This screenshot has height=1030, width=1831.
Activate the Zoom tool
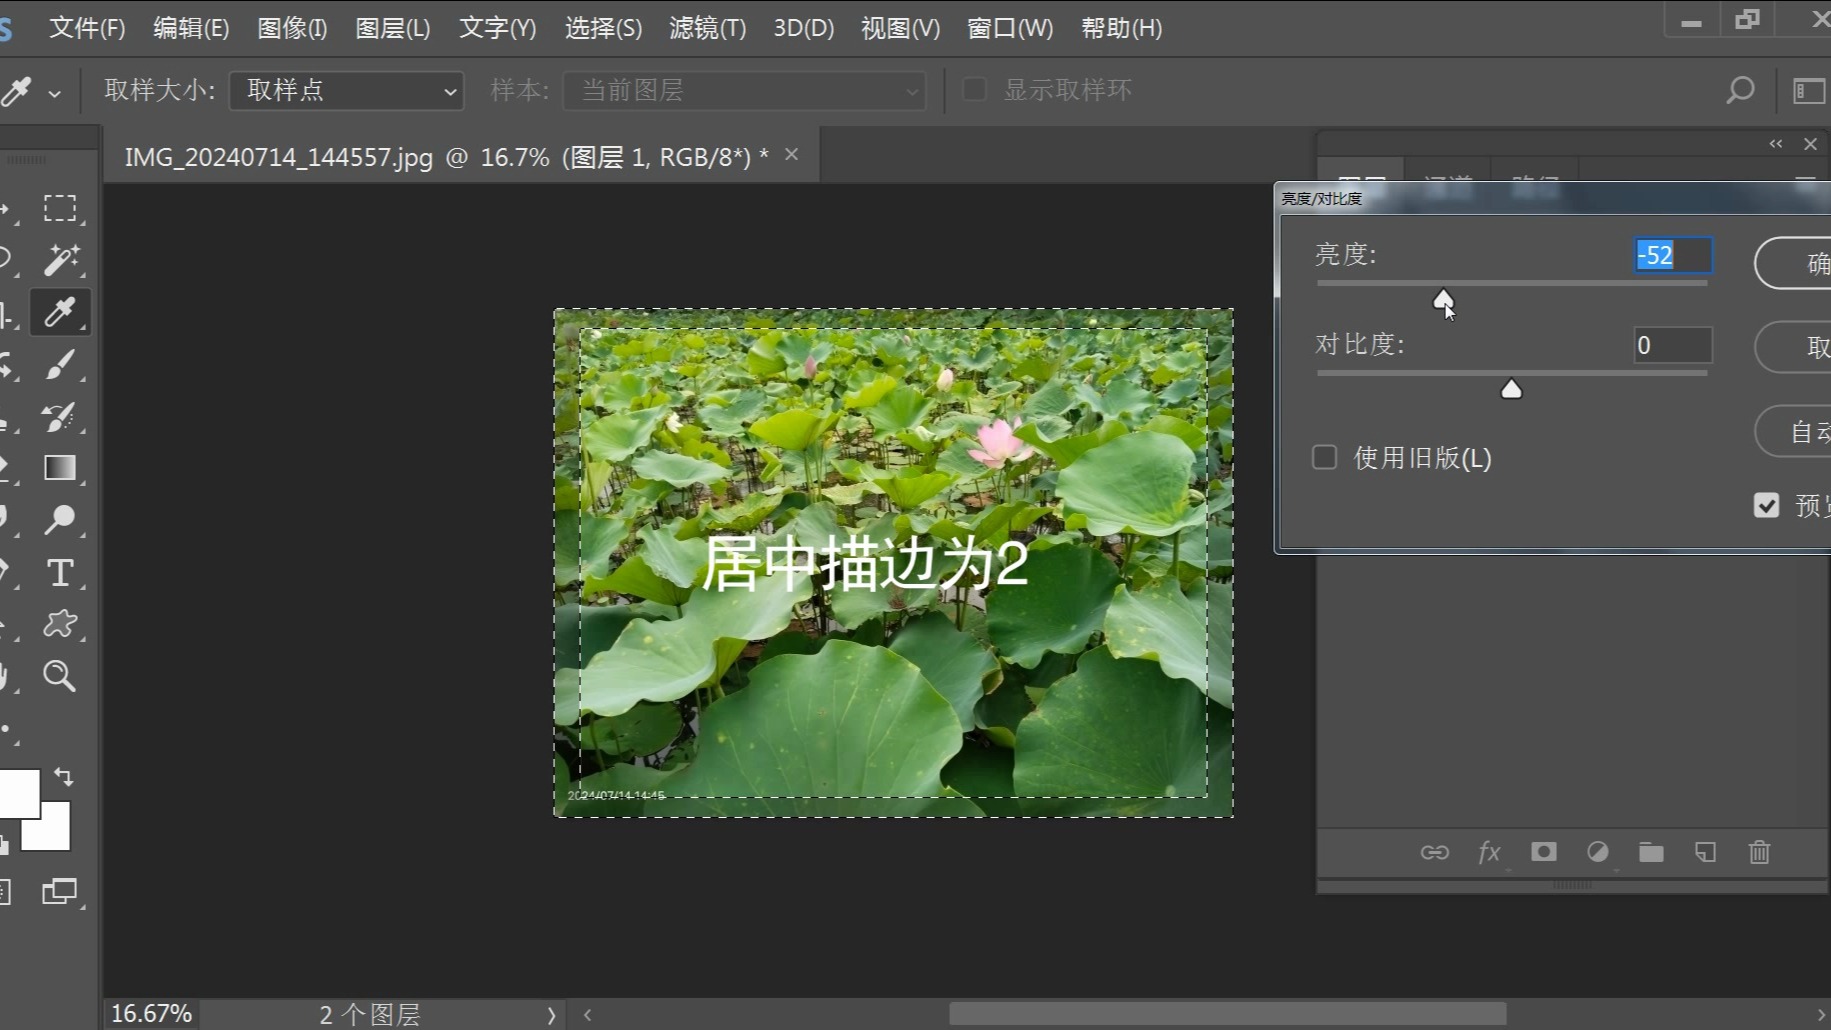[60, 676]
